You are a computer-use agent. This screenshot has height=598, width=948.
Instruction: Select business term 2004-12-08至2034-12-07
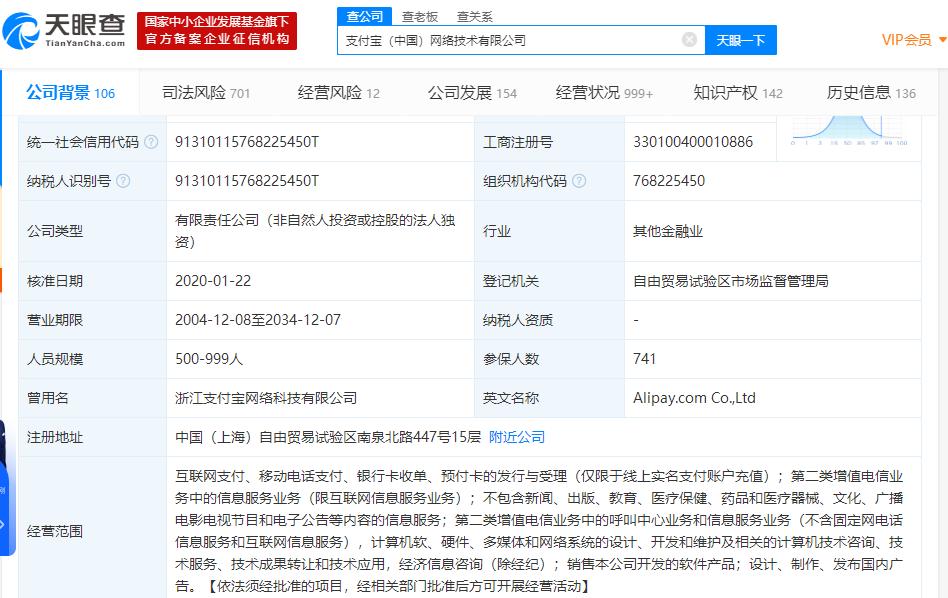pos(258,320)
